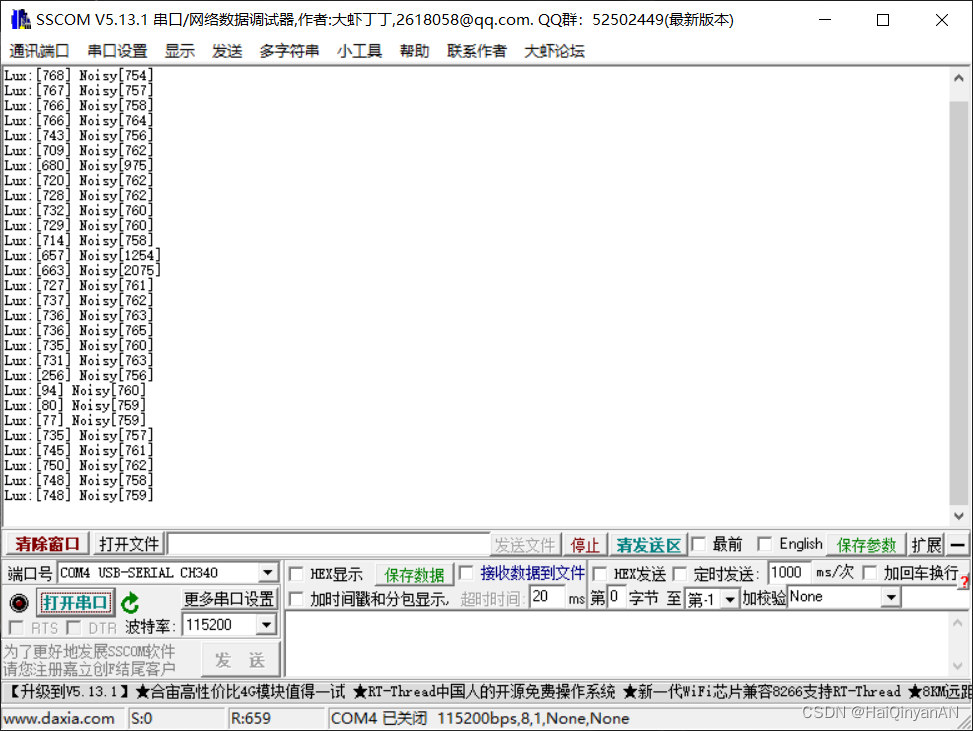This screenshot has height=731, width=973.
Task: Open the 加校验 parity dropdown
Action: click(x=891, y=597)
